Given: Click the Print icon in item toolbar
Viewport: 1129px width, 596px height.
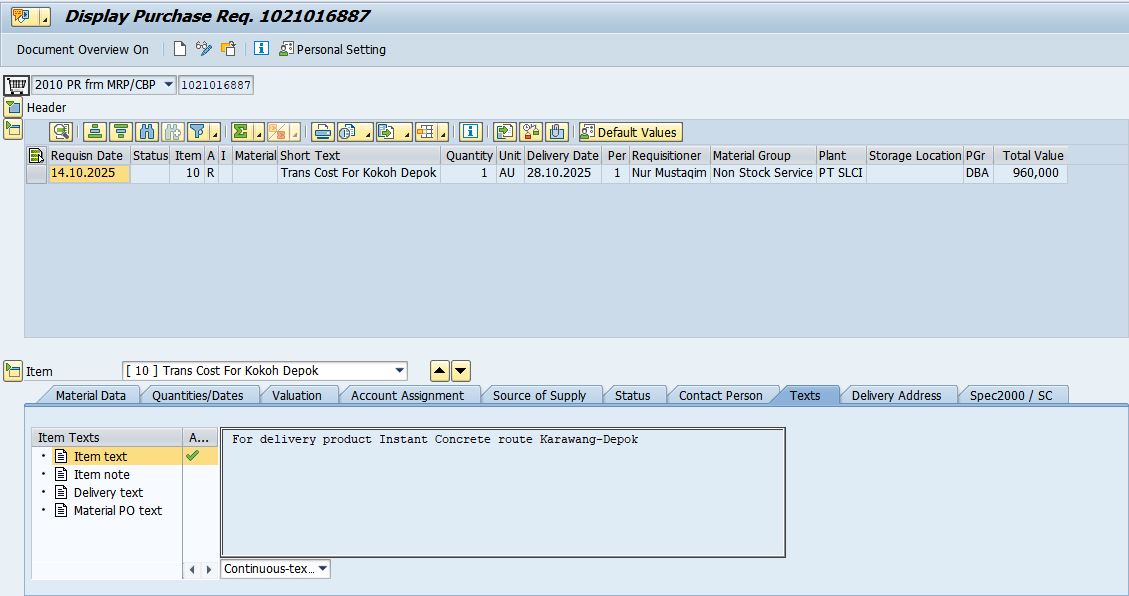Looking at the screenshot, I should 322,132.
